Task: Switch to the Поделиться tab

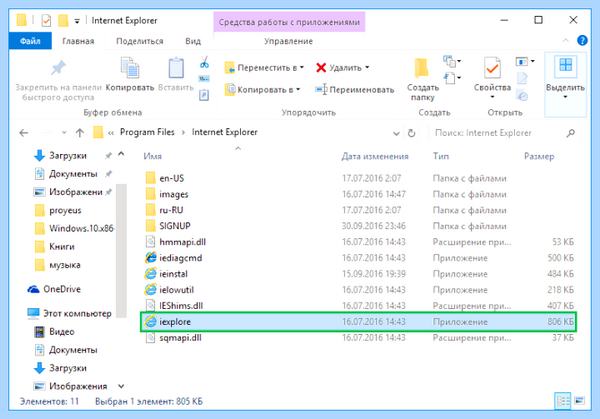Action: (x=140, y=41)
